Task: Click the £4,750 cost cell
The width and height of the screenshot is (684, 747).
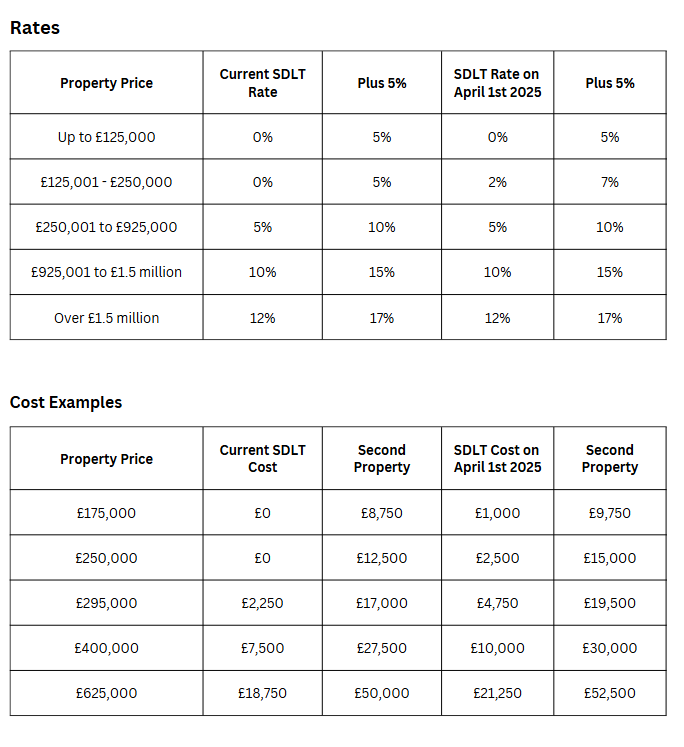Action: tap(497, 603)
